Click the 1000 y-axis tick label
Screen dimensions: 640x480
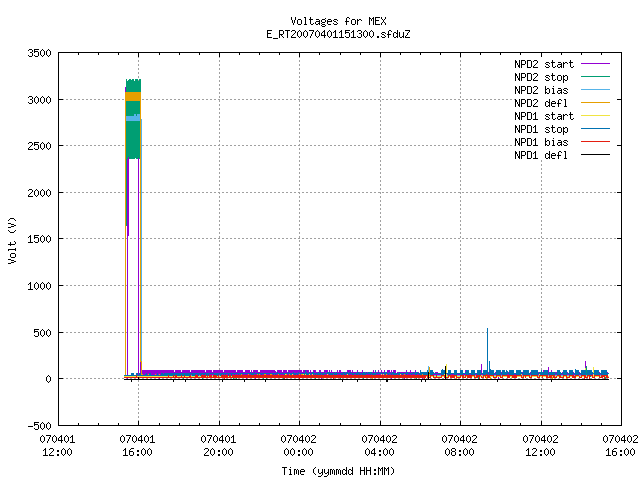(39, 286)
